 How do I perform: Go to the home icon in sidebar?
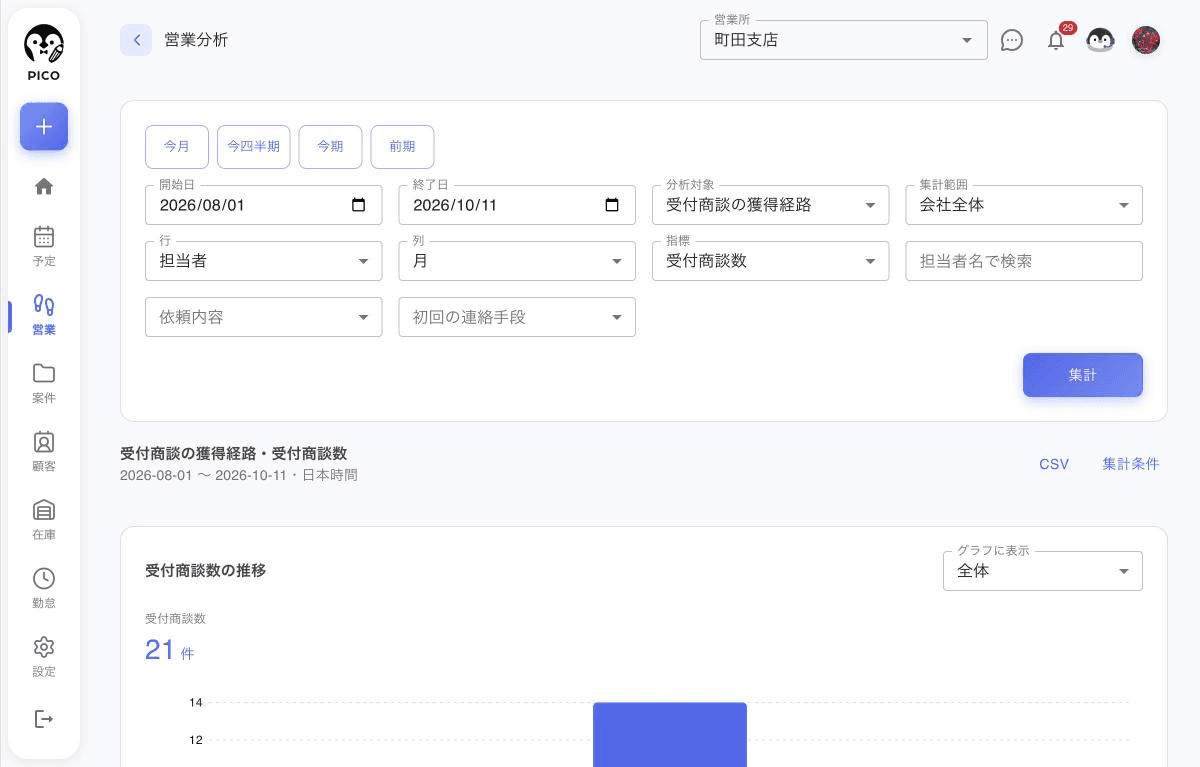coord(44,186)
